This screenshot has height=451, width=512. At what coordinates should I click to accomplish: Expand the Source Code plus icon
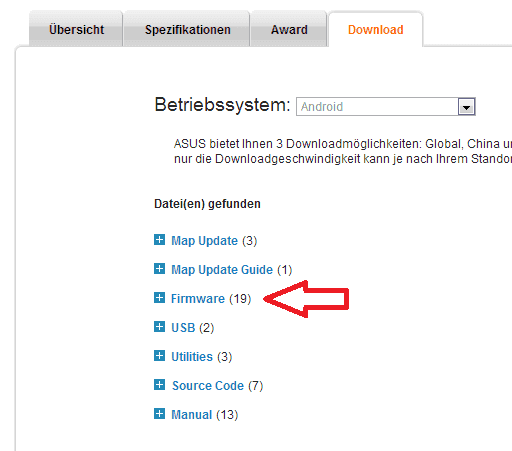point(159,385)
